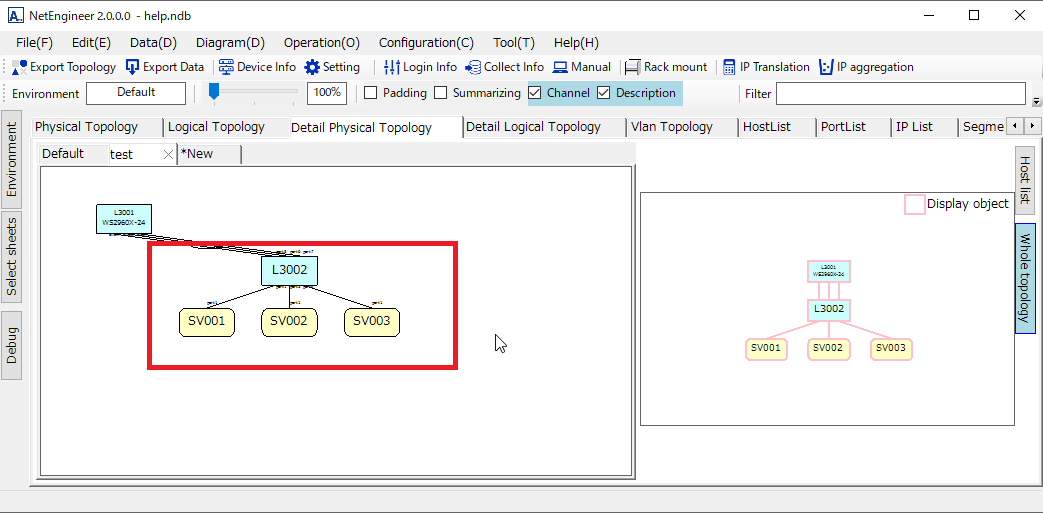Expand the Environment side panel
The image size is (1043, 513).
[x=12, y=160]
